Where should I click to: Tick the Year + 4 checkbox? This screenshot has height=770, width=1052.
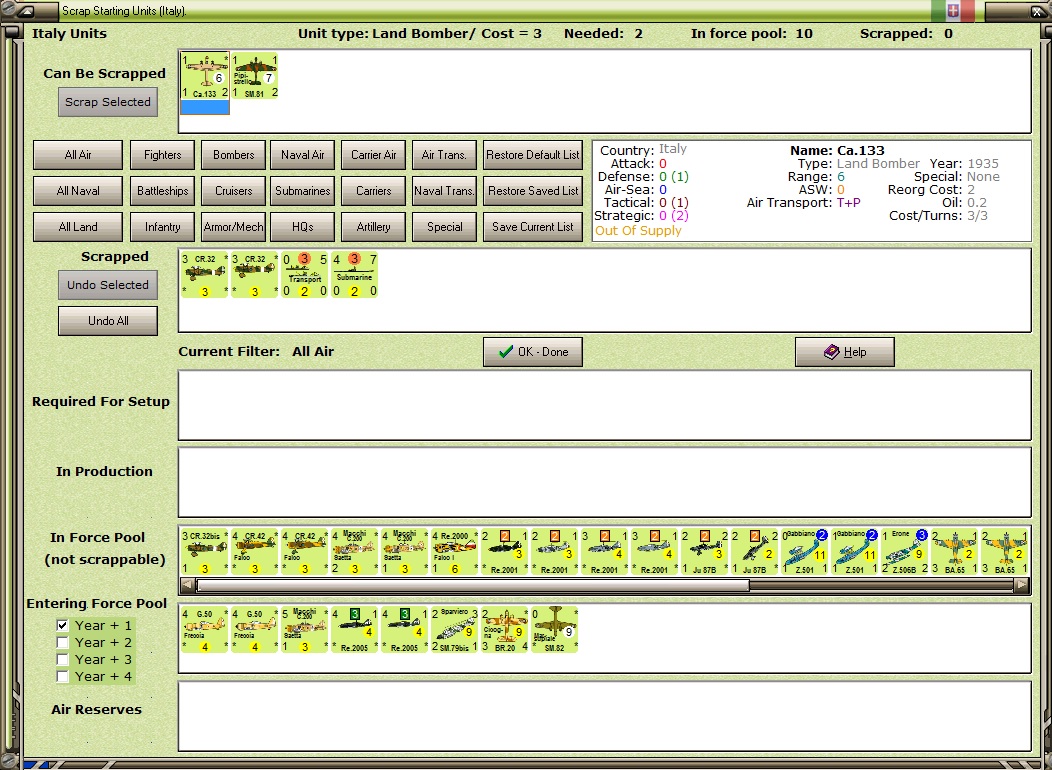[62, 676]
